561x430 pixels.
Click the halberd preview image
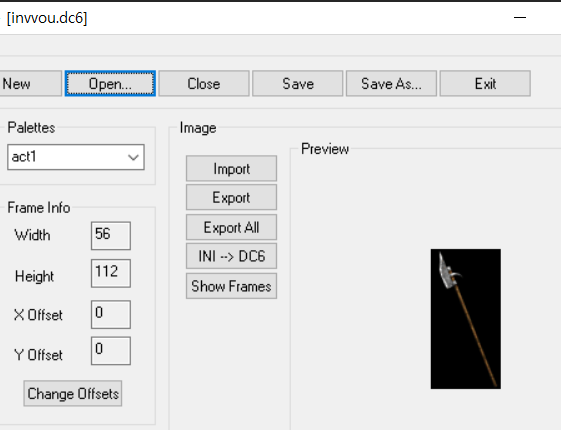click(466, 319)
